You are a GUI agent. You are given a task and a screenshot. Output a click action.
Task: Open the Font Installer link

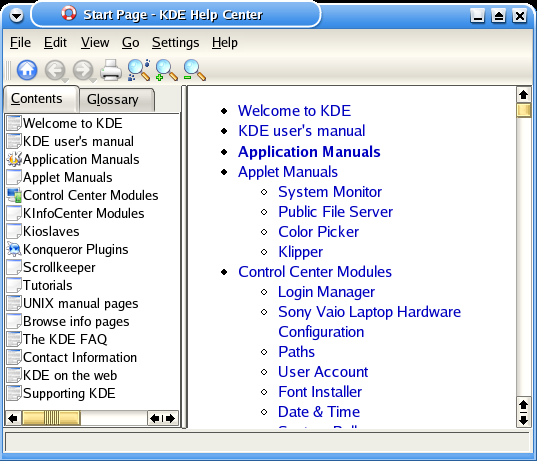[320, 392]
